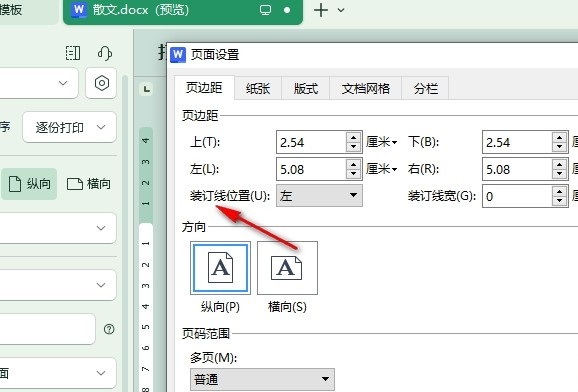Click the 下(B) margin input field

pos(517,142)
